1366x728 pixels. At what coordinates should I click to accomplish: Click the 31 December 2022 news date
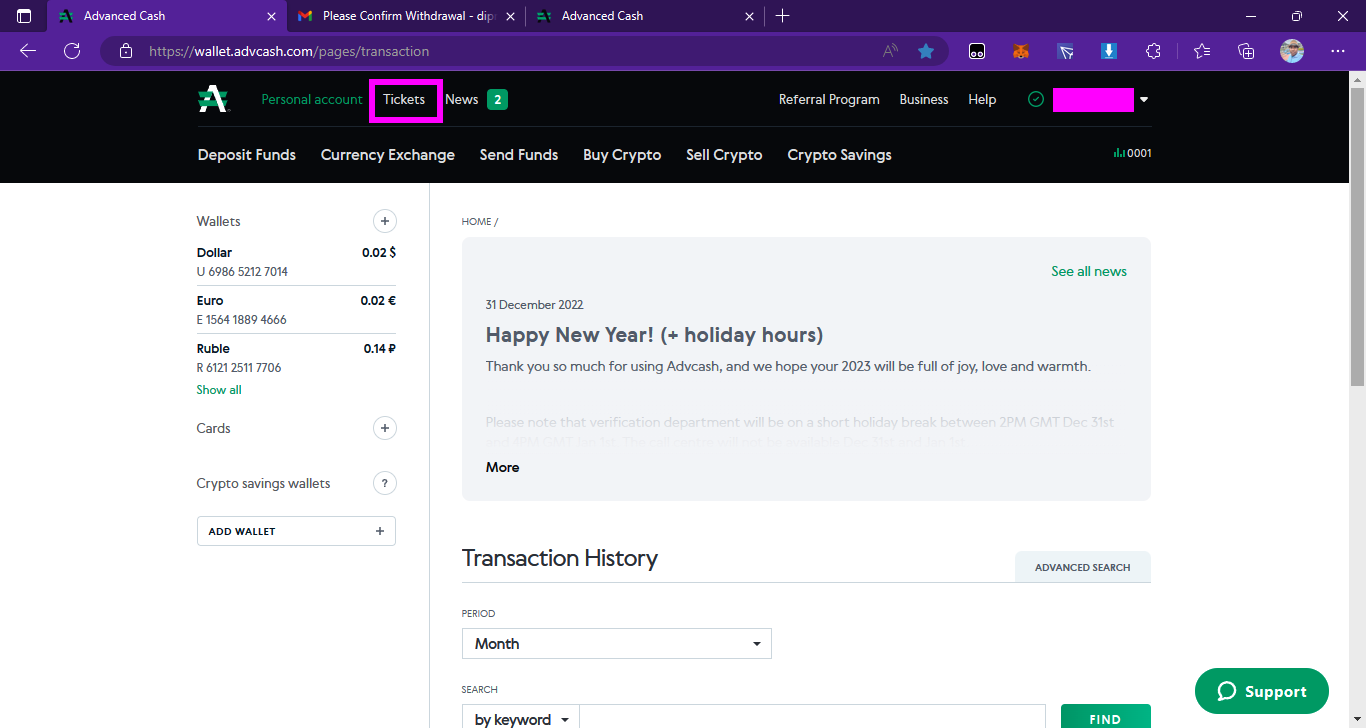[534, 305]
